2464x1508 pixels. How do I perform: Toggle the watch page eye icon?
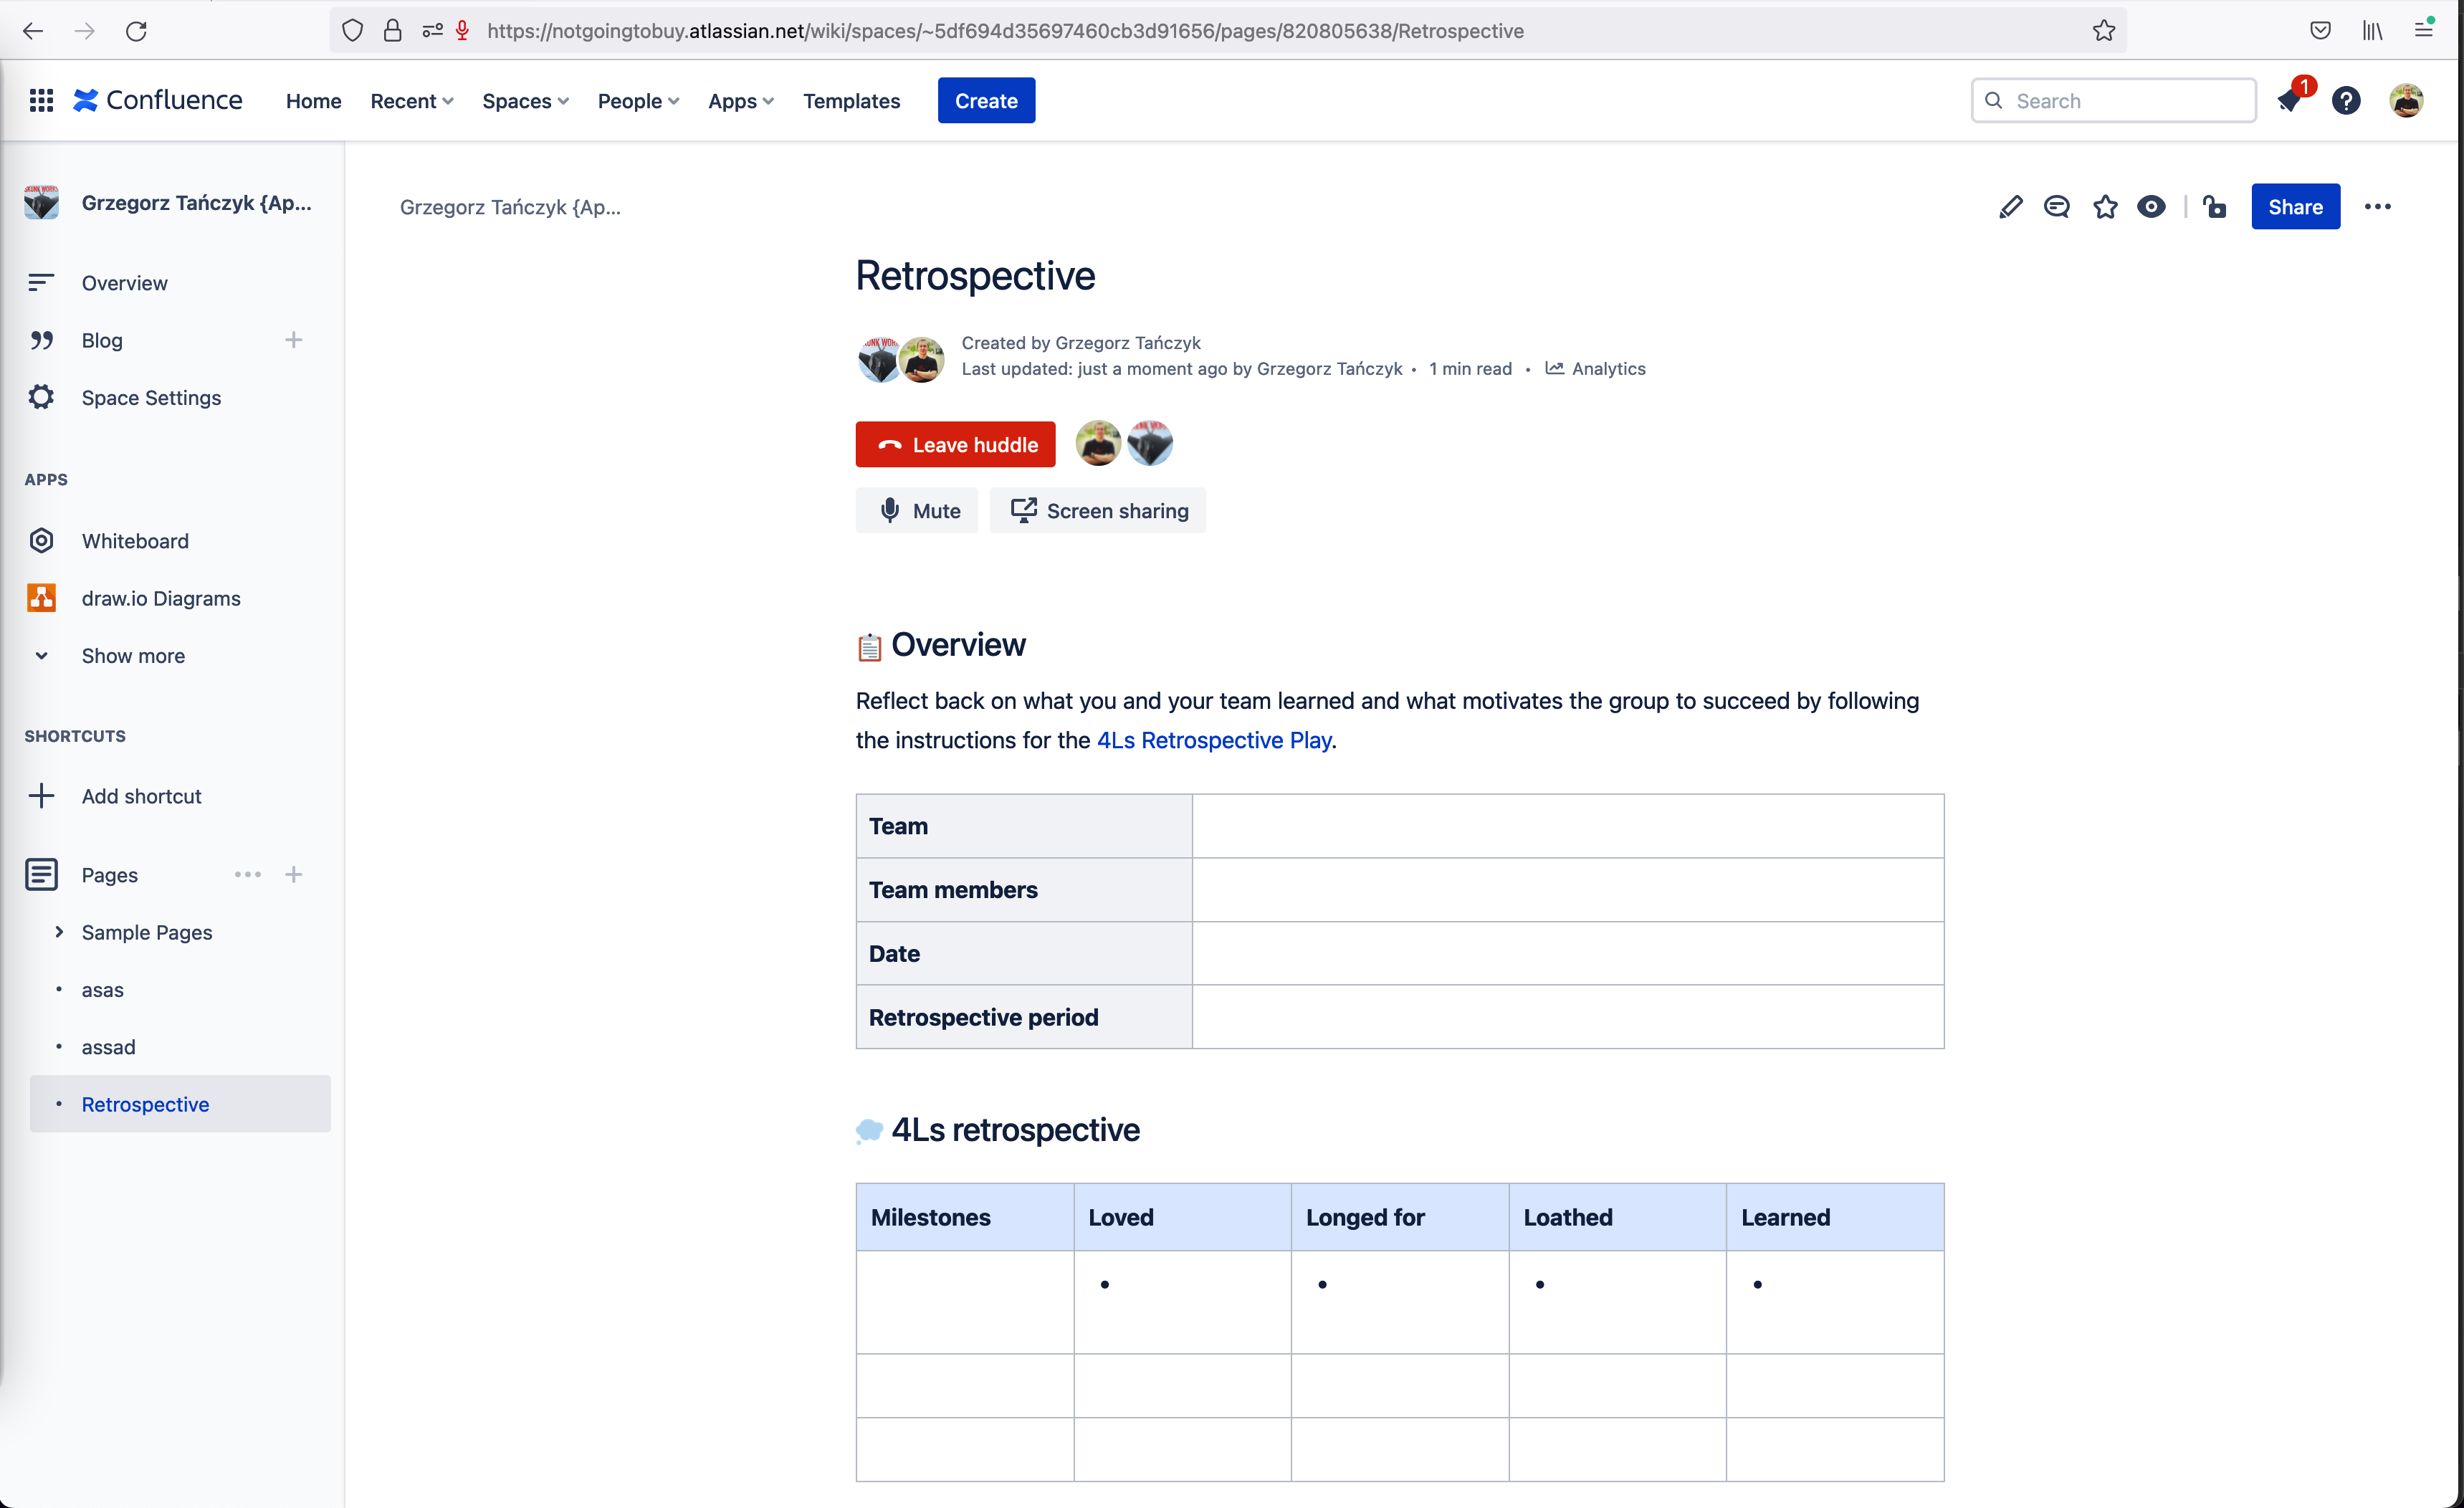2151,207
